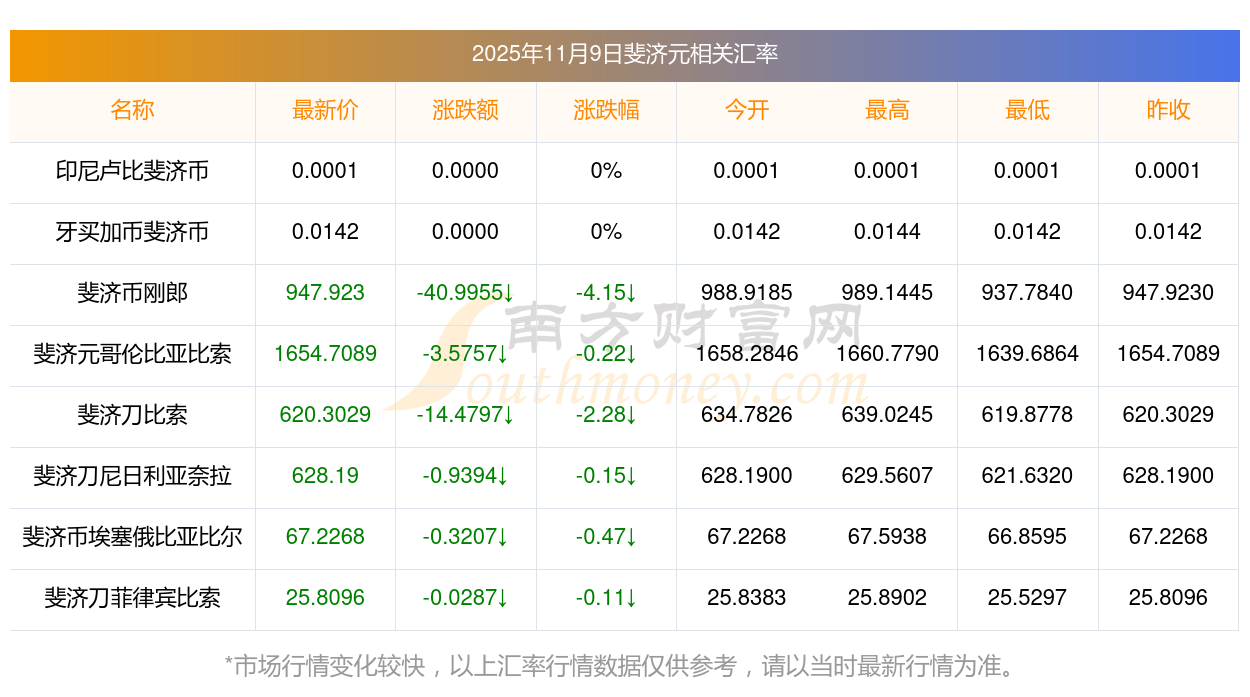1250x697 pixels.
Task: Click opening value 1658.2846
Action: 747,354
